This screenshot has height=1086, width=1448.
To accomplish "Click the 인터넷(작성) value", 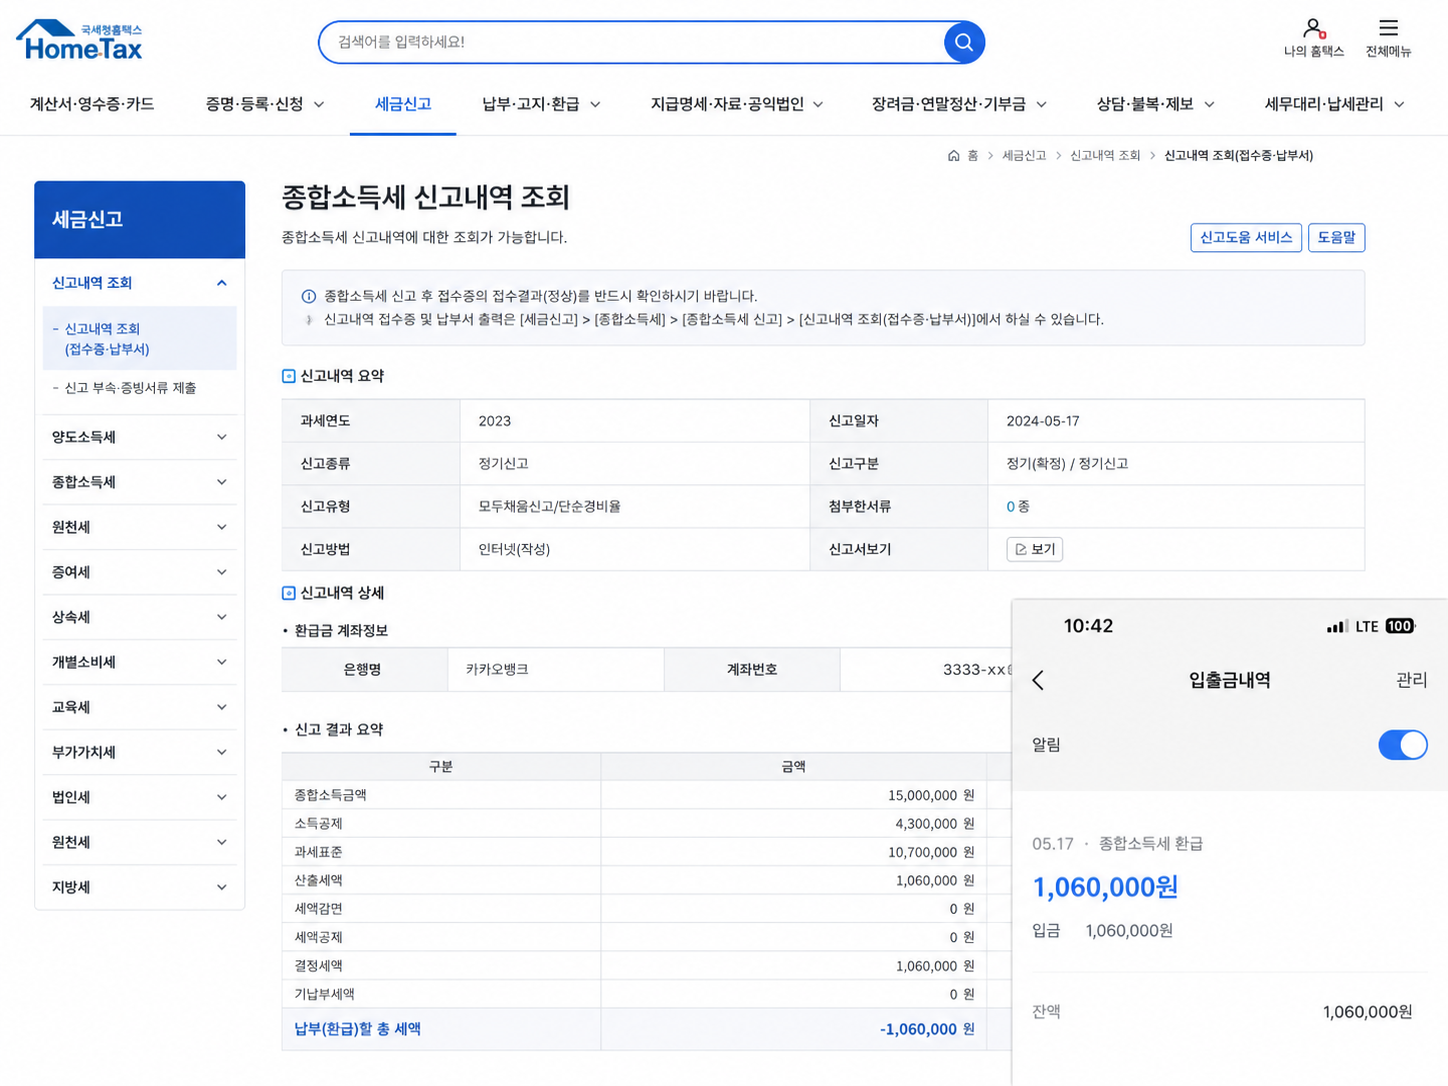I will pos(514,549).
